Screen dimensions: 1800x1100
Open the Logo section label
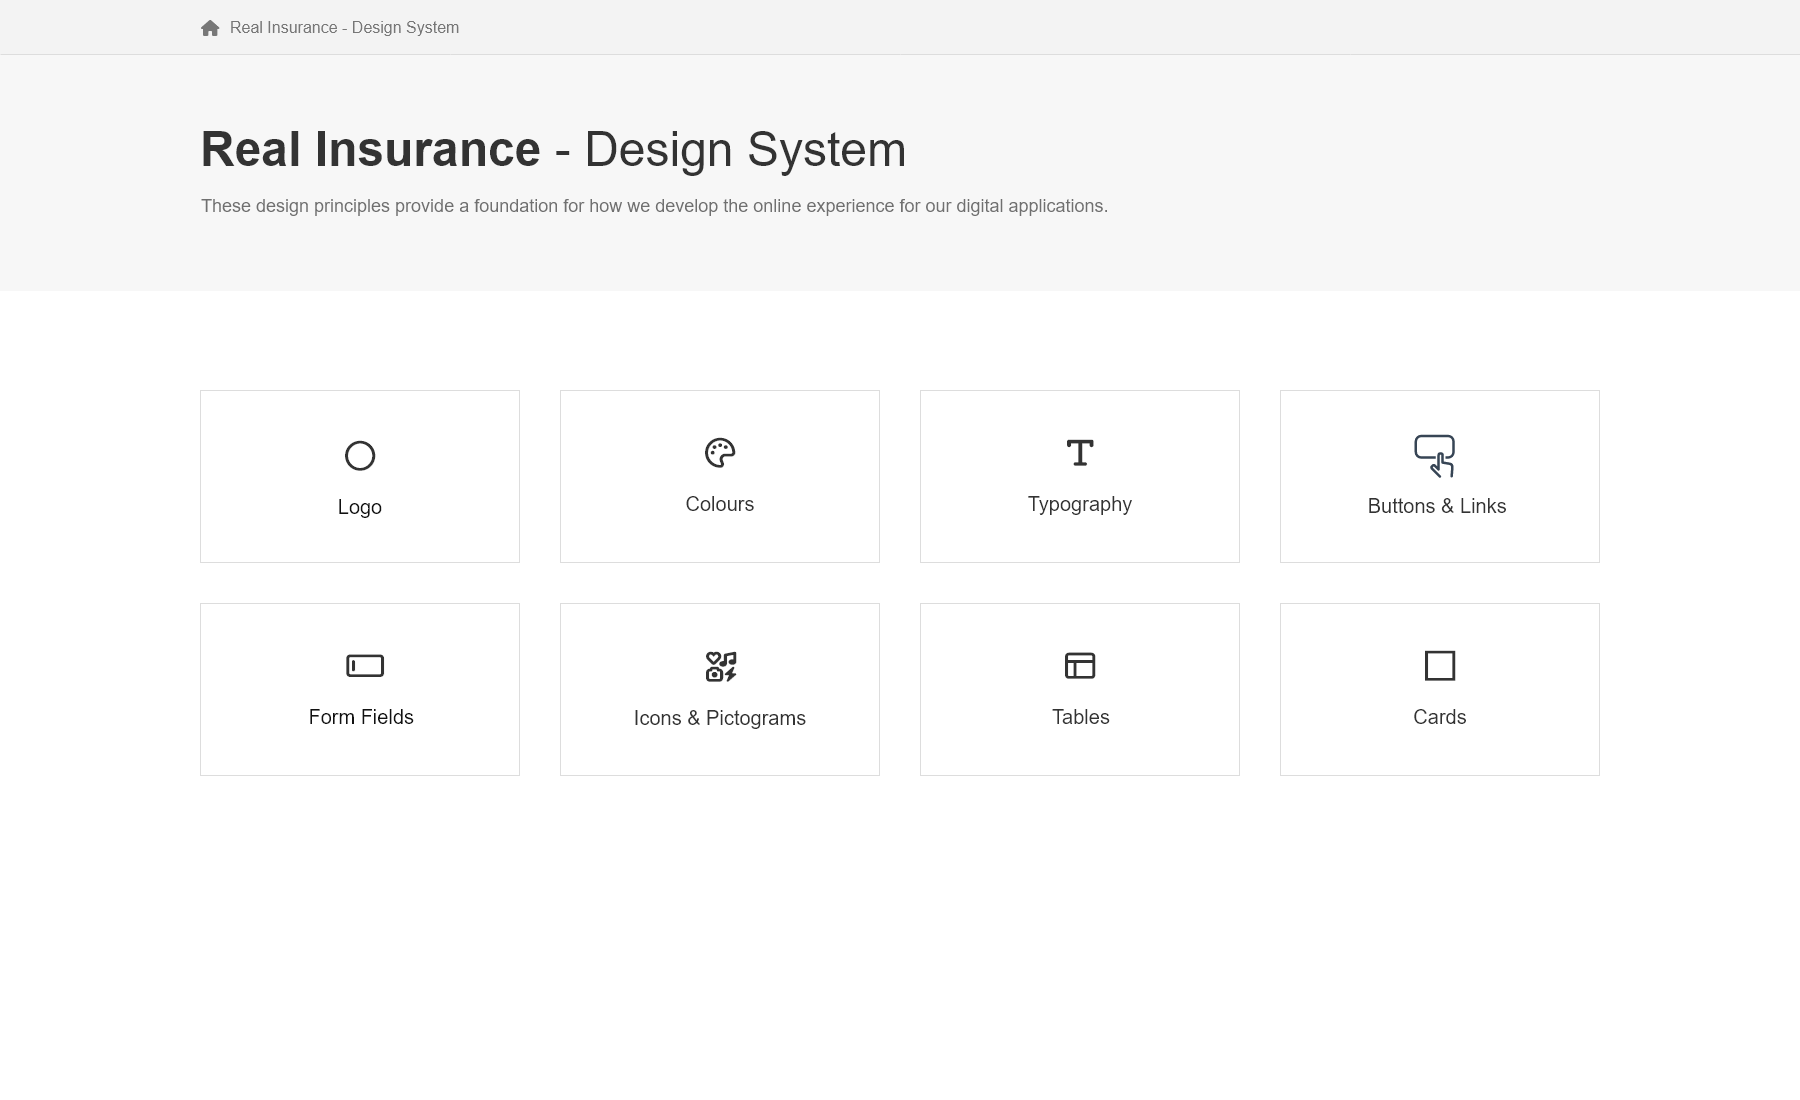pos(360,507)
